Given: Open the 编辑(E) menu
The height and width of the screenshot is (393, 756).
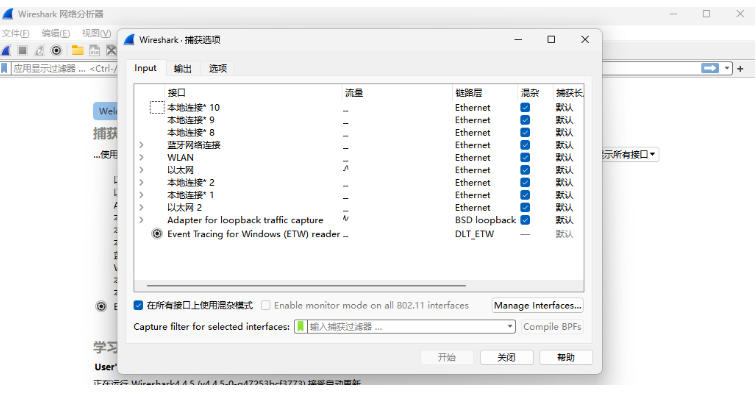Looking at the screenshot, I should tap(55, 33).
